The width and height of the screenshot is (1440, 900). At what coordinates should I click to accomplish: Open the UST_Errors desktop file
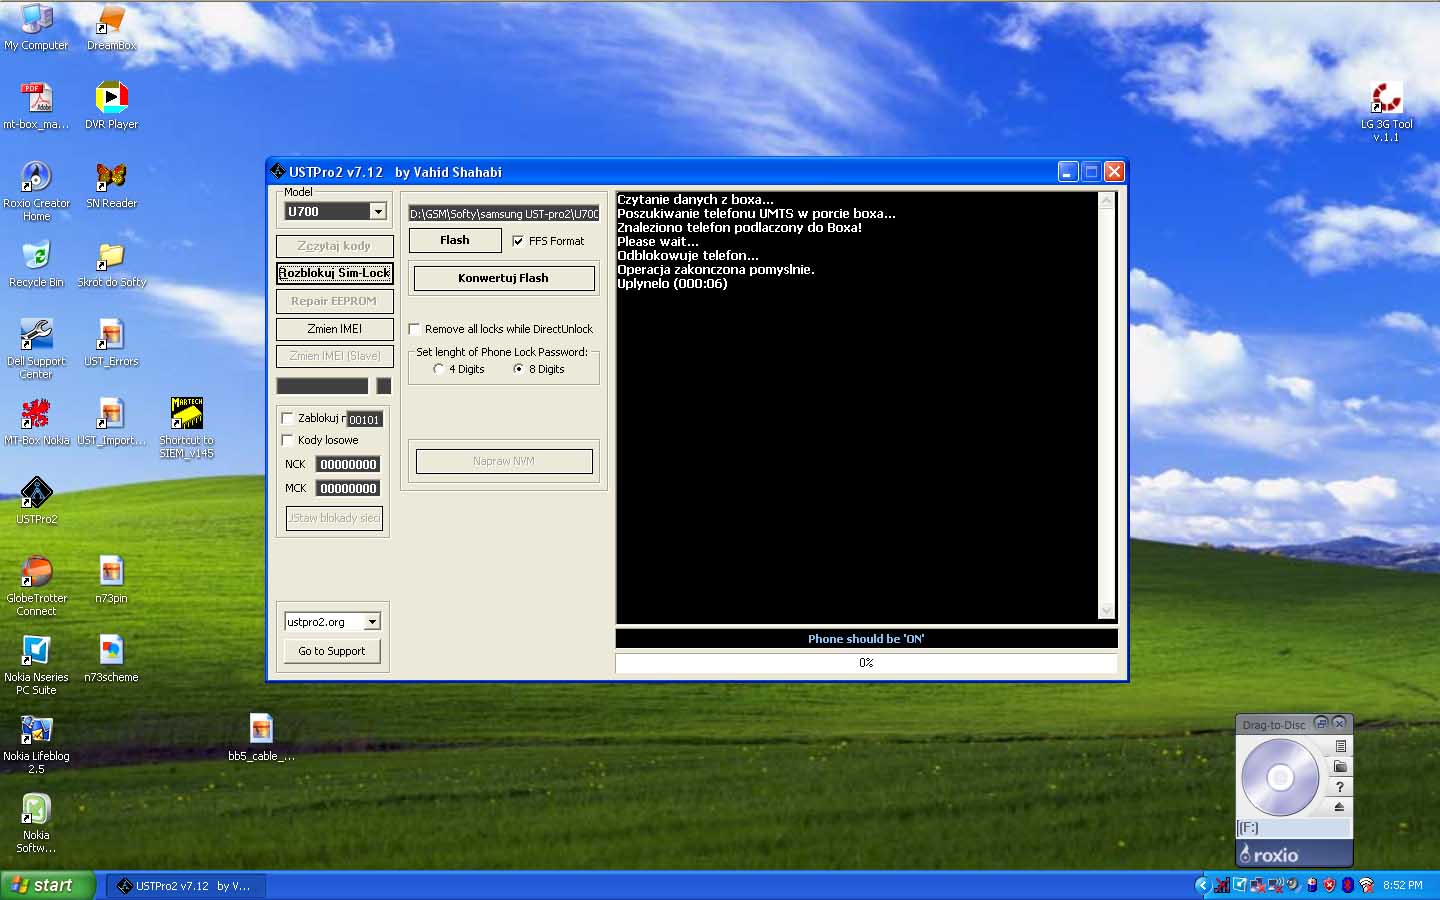(x=111, y=335)
